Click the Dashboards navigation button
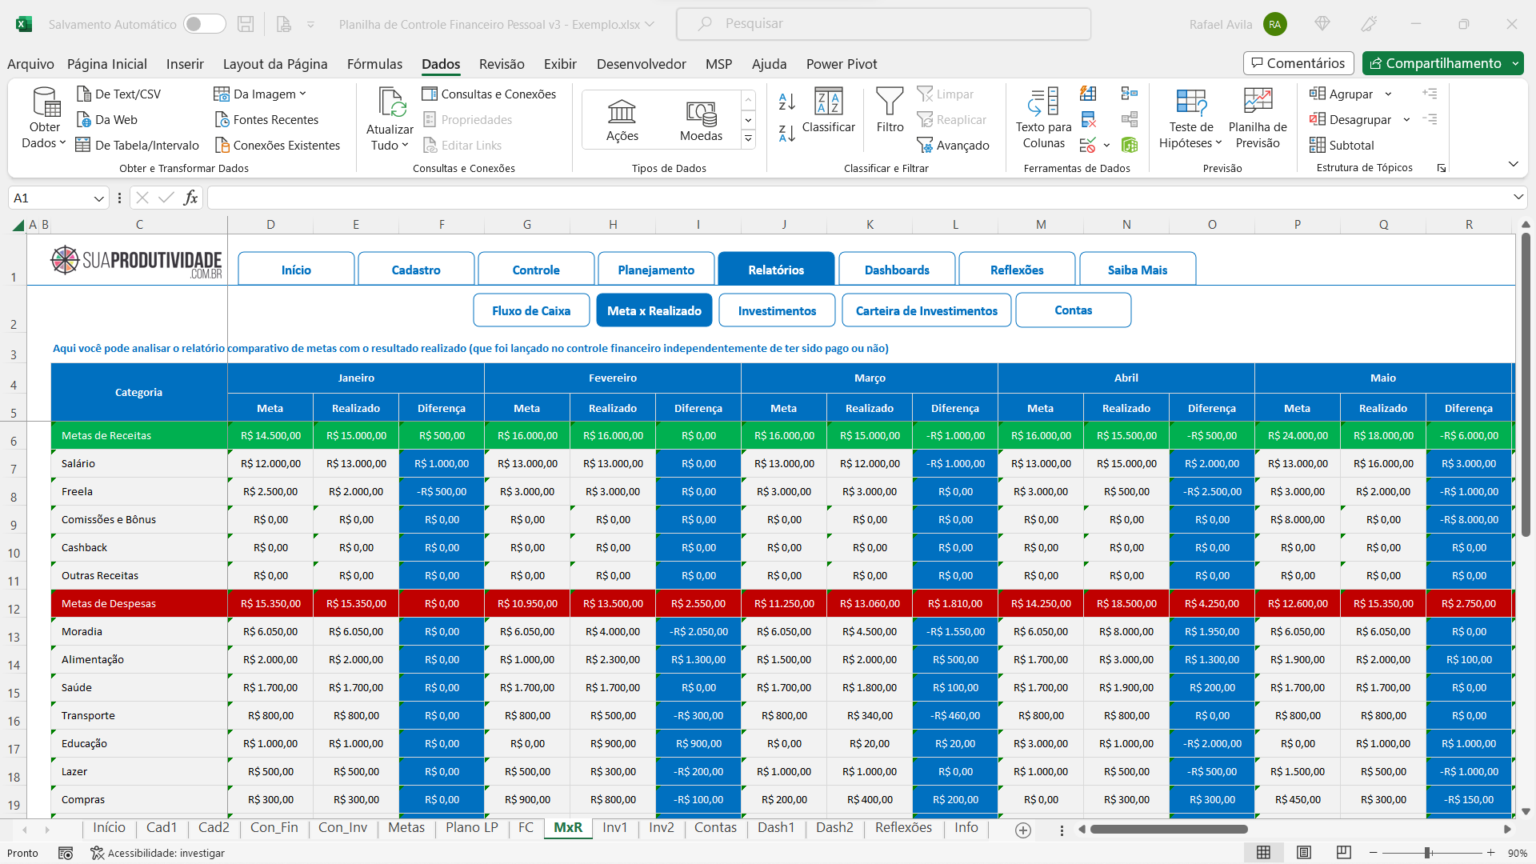Screen dimensions: 1536x864 897,270
